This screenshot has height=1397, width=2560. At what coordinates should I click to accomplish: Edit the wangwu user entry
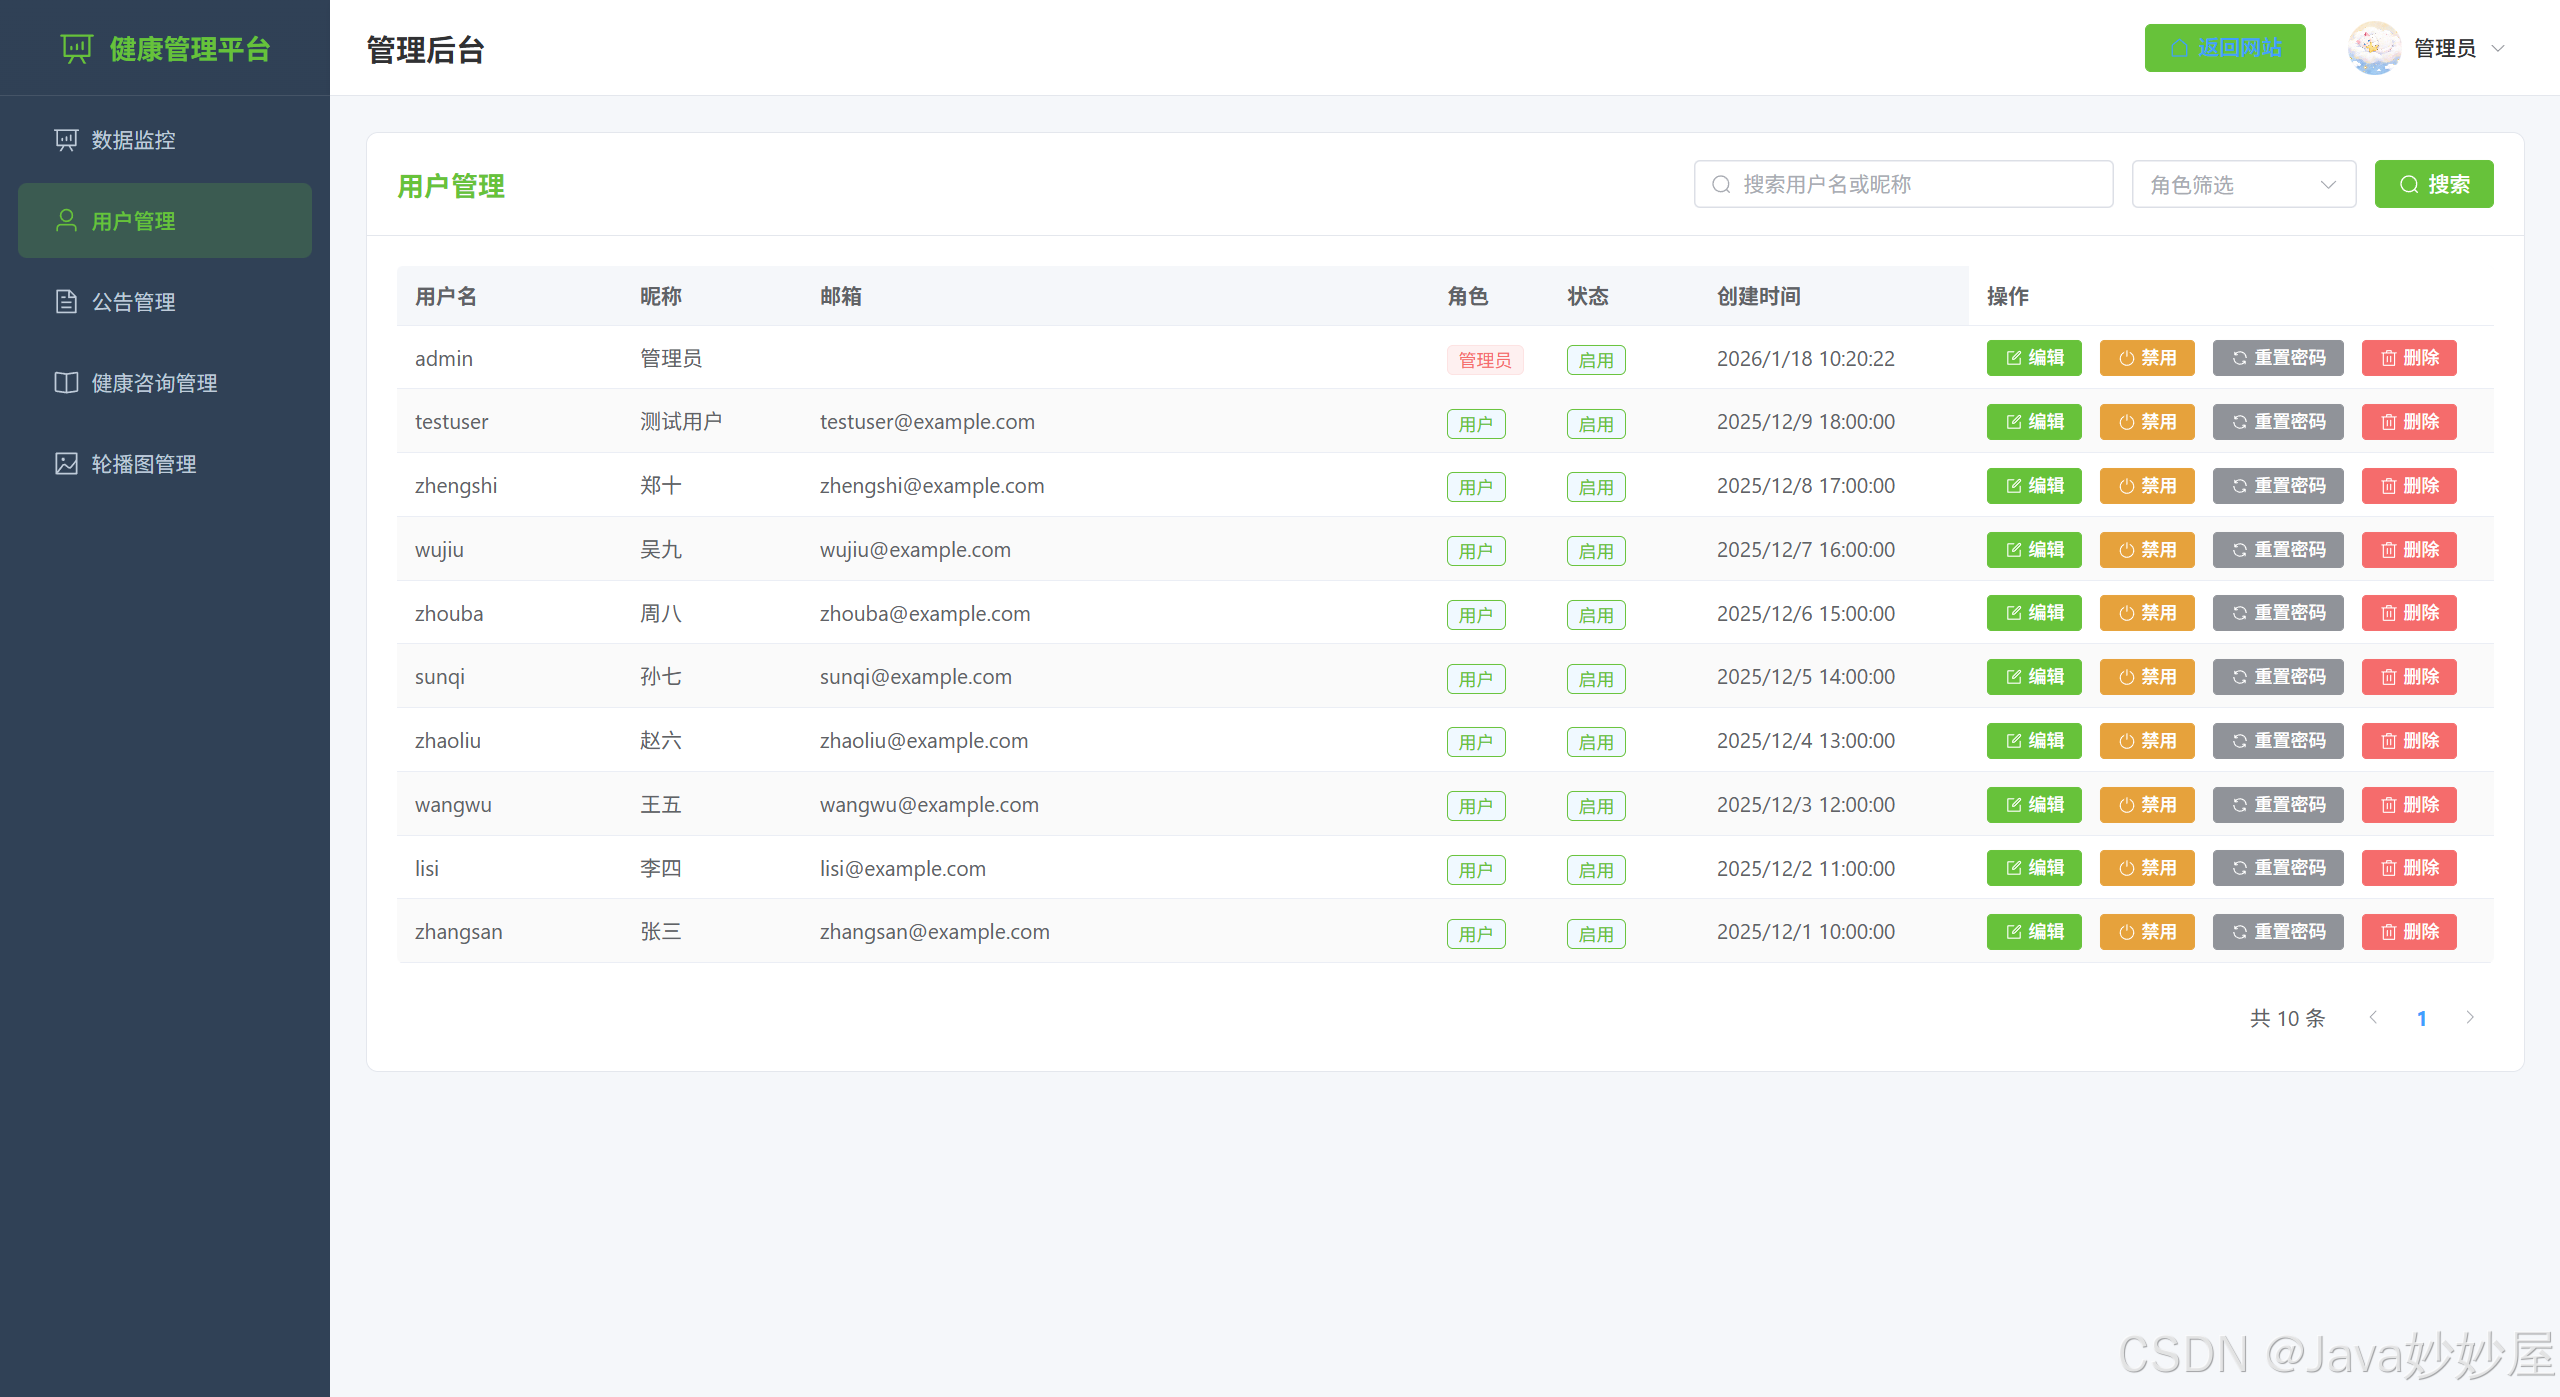2033,805
